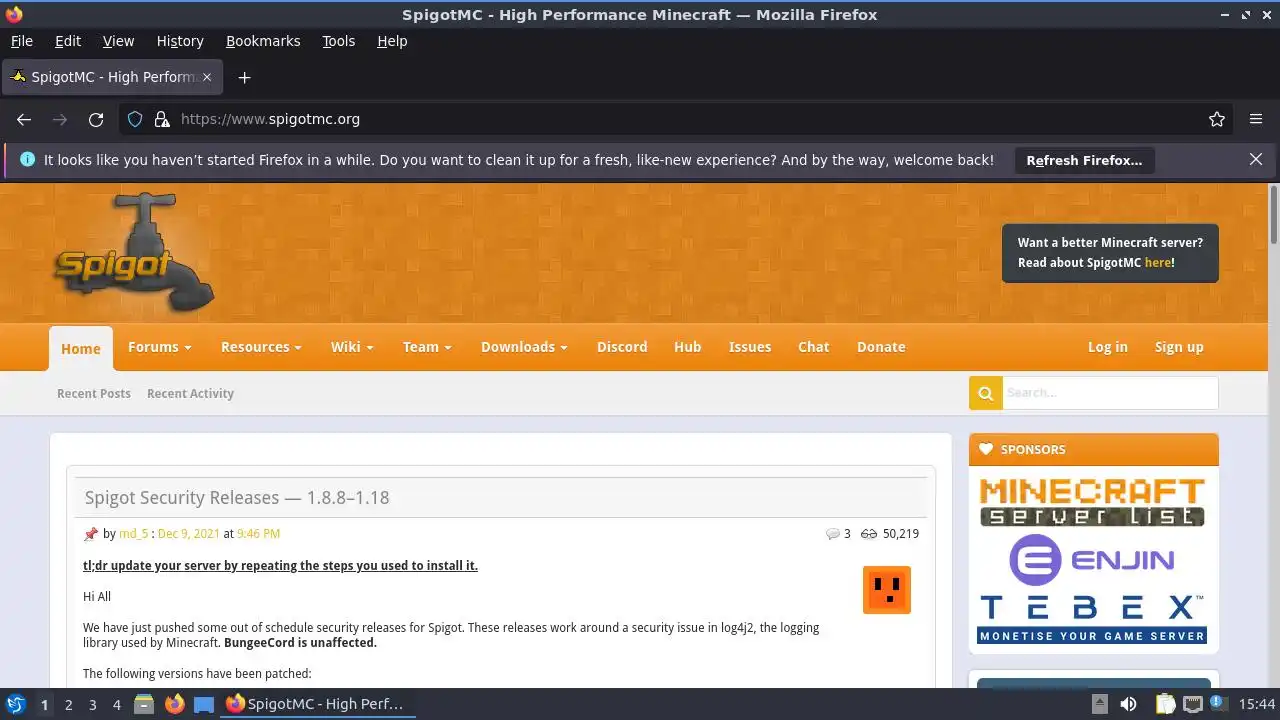
Task: Click the 15:44 clock in the tray
Action: 1257,704
